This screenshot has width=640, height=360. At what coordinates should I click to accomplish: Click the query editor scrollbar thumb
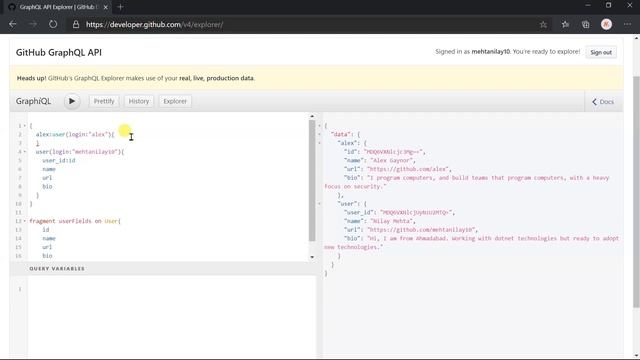312,180
